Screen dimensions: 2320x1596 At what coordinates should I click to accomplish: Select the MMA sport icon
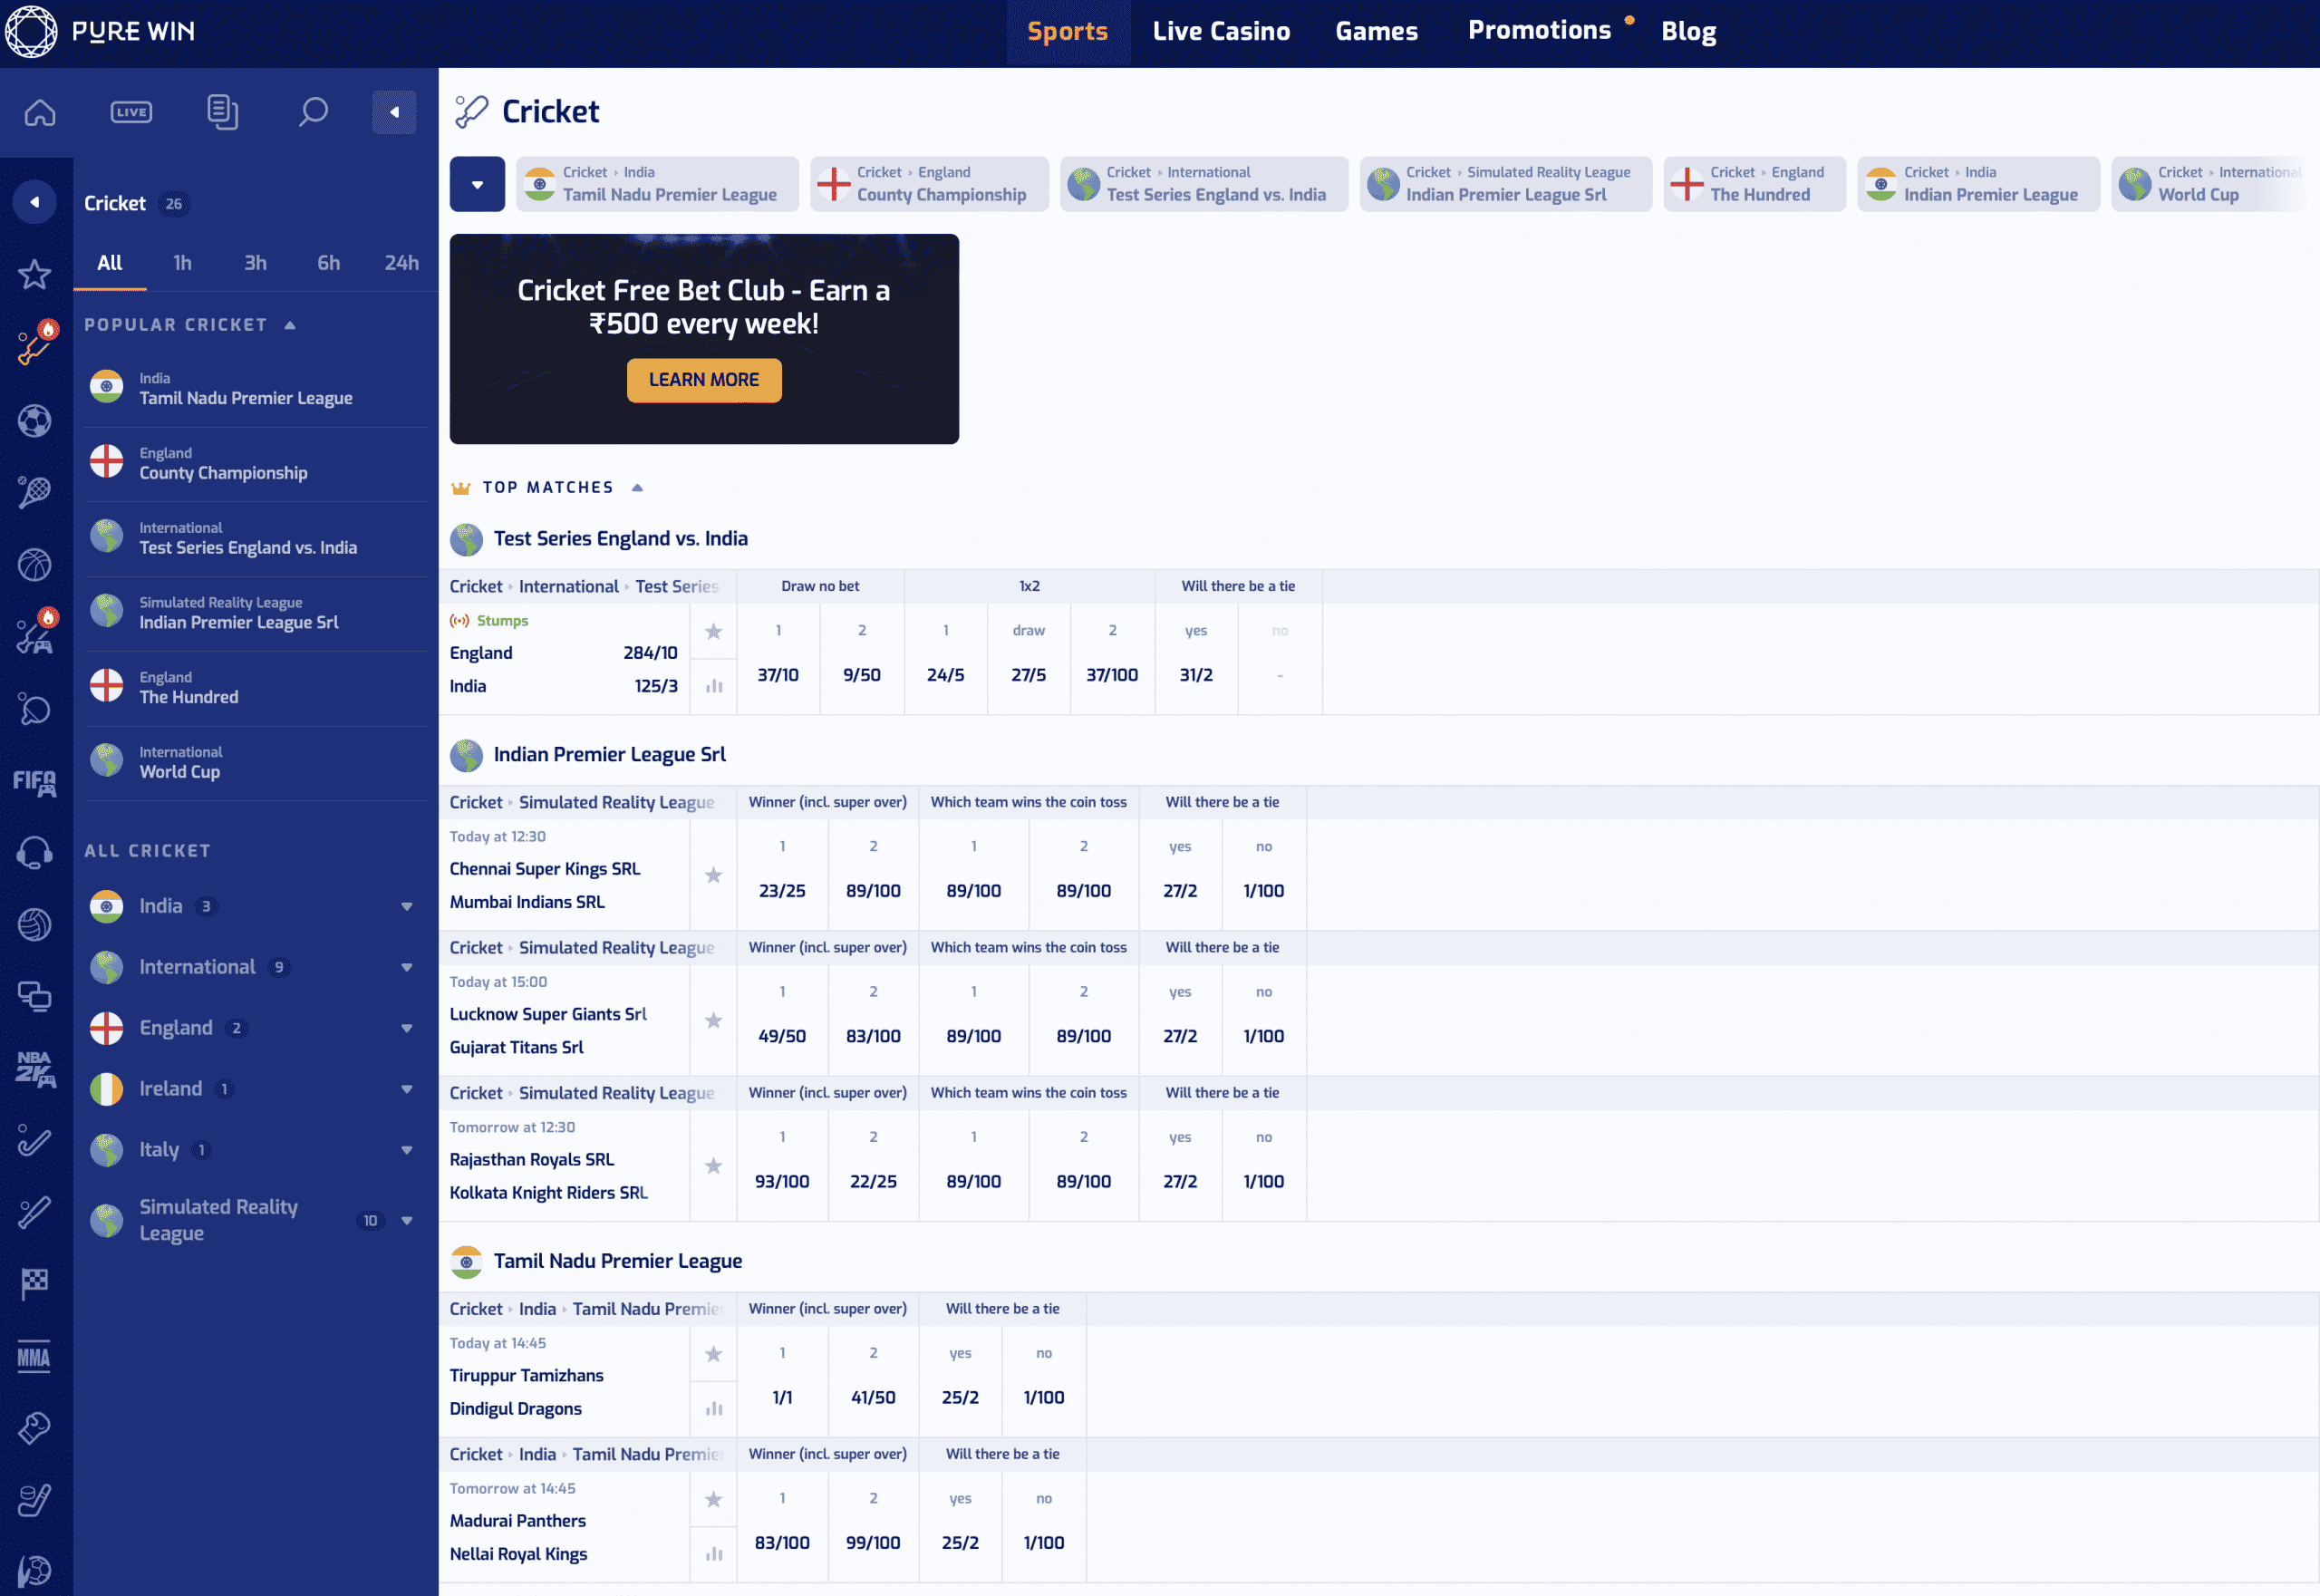35,1357
